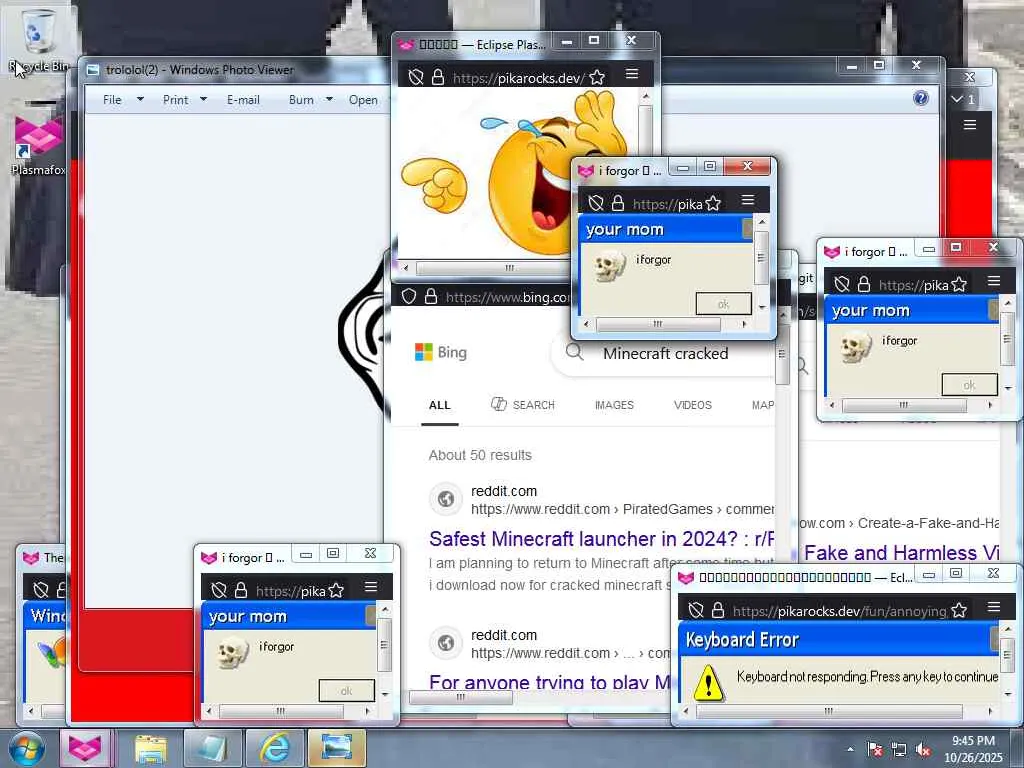The width and height of the screenshot is (1024, 768).
Task: Click Bing search box with Minecraft cracked
Action: (665, 353)
